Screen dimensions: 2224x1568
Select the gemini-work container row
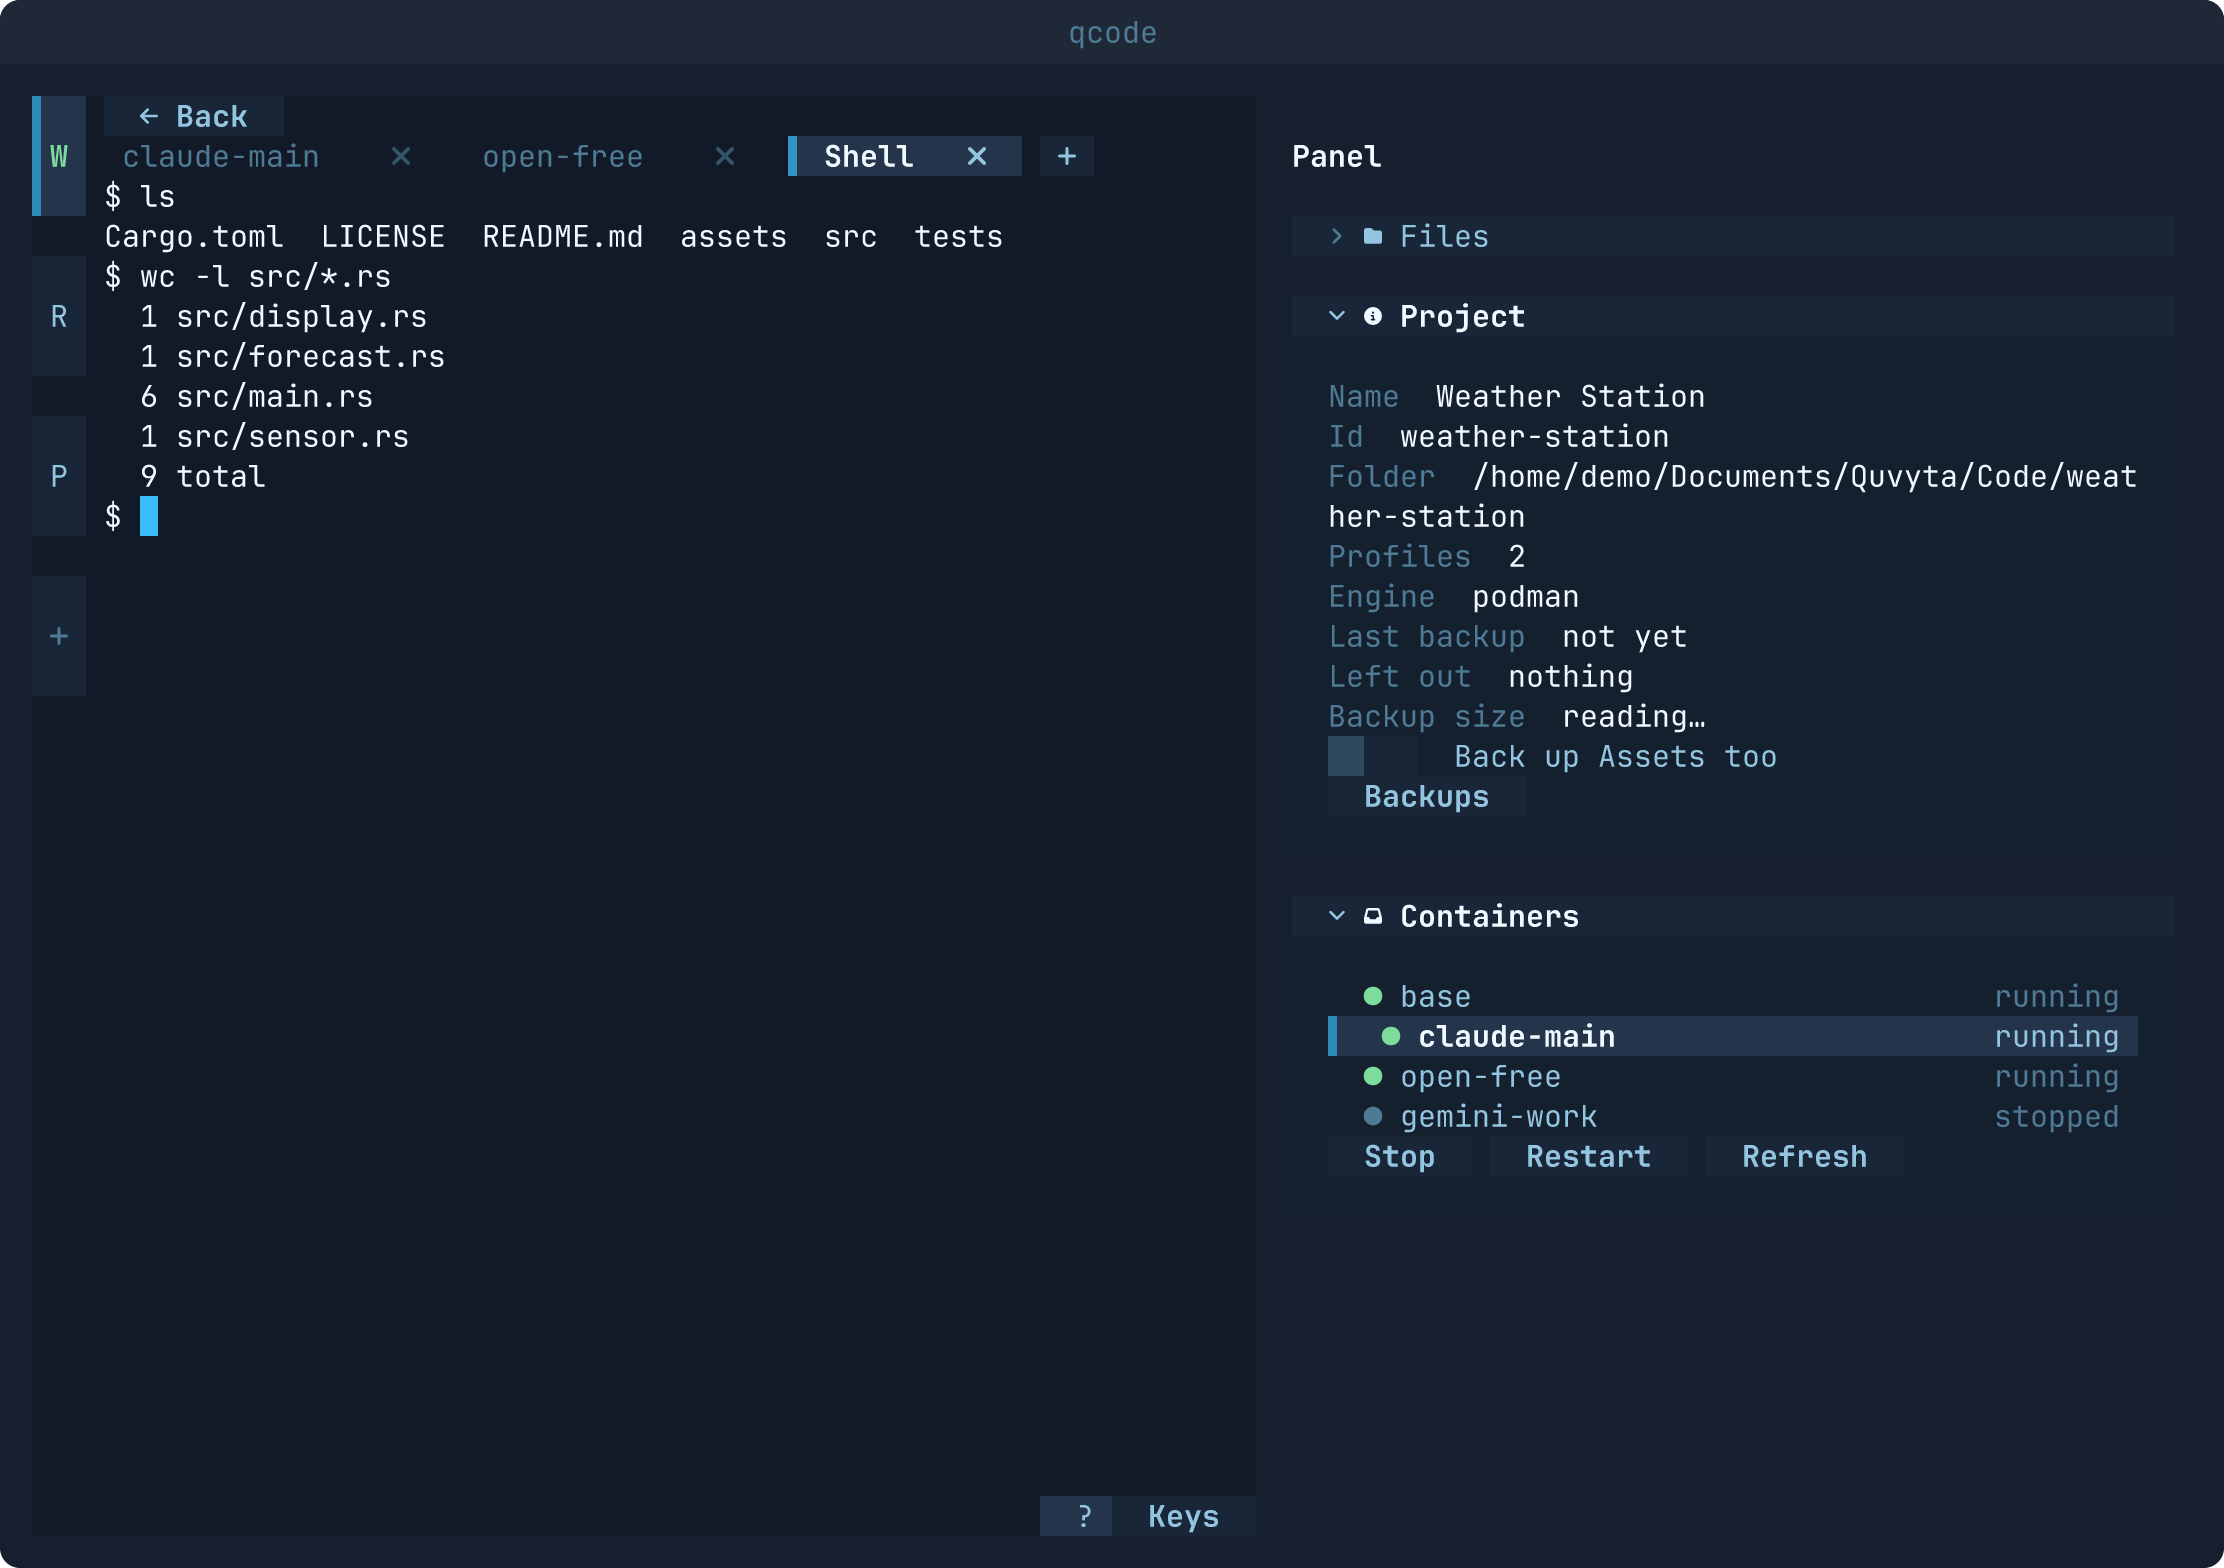point(1733,1116)
